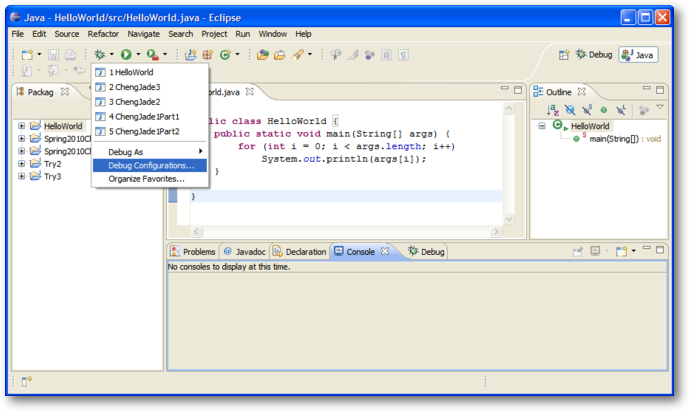Click the Print toolbar icon

pos(70,55)
